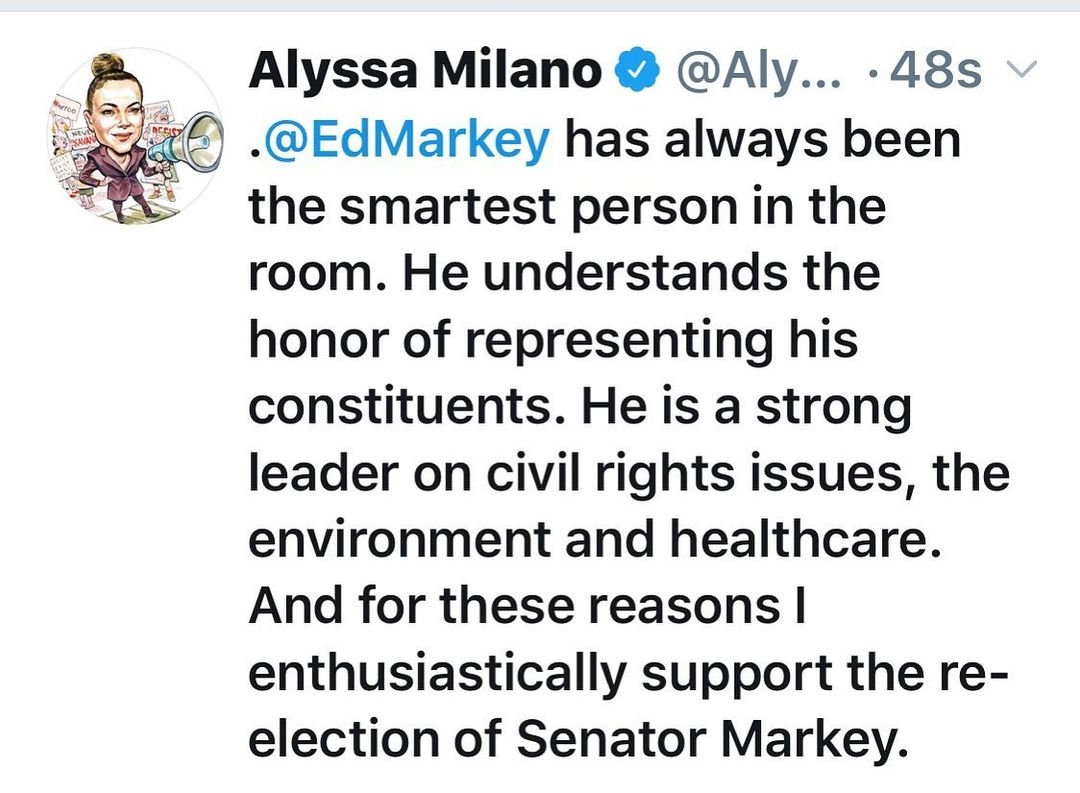Click the word "enthusiastically" in the tweet
The image size is (1080, 793).
(x=437, y=677)
